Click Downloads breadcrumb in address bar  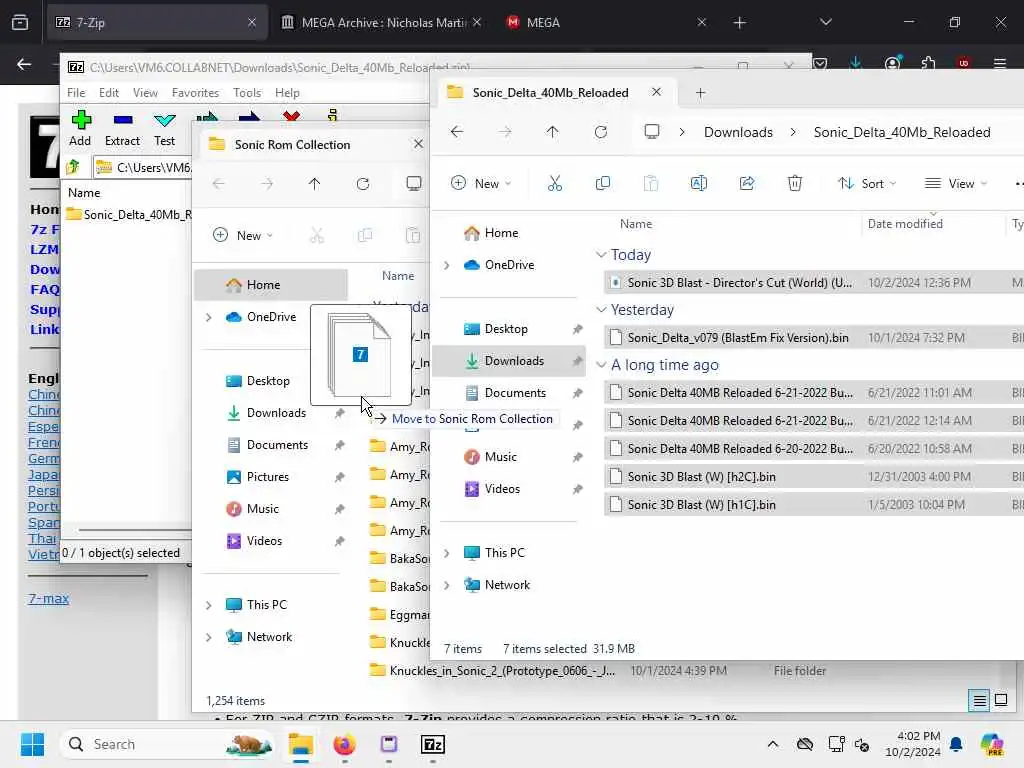(738, 132)
